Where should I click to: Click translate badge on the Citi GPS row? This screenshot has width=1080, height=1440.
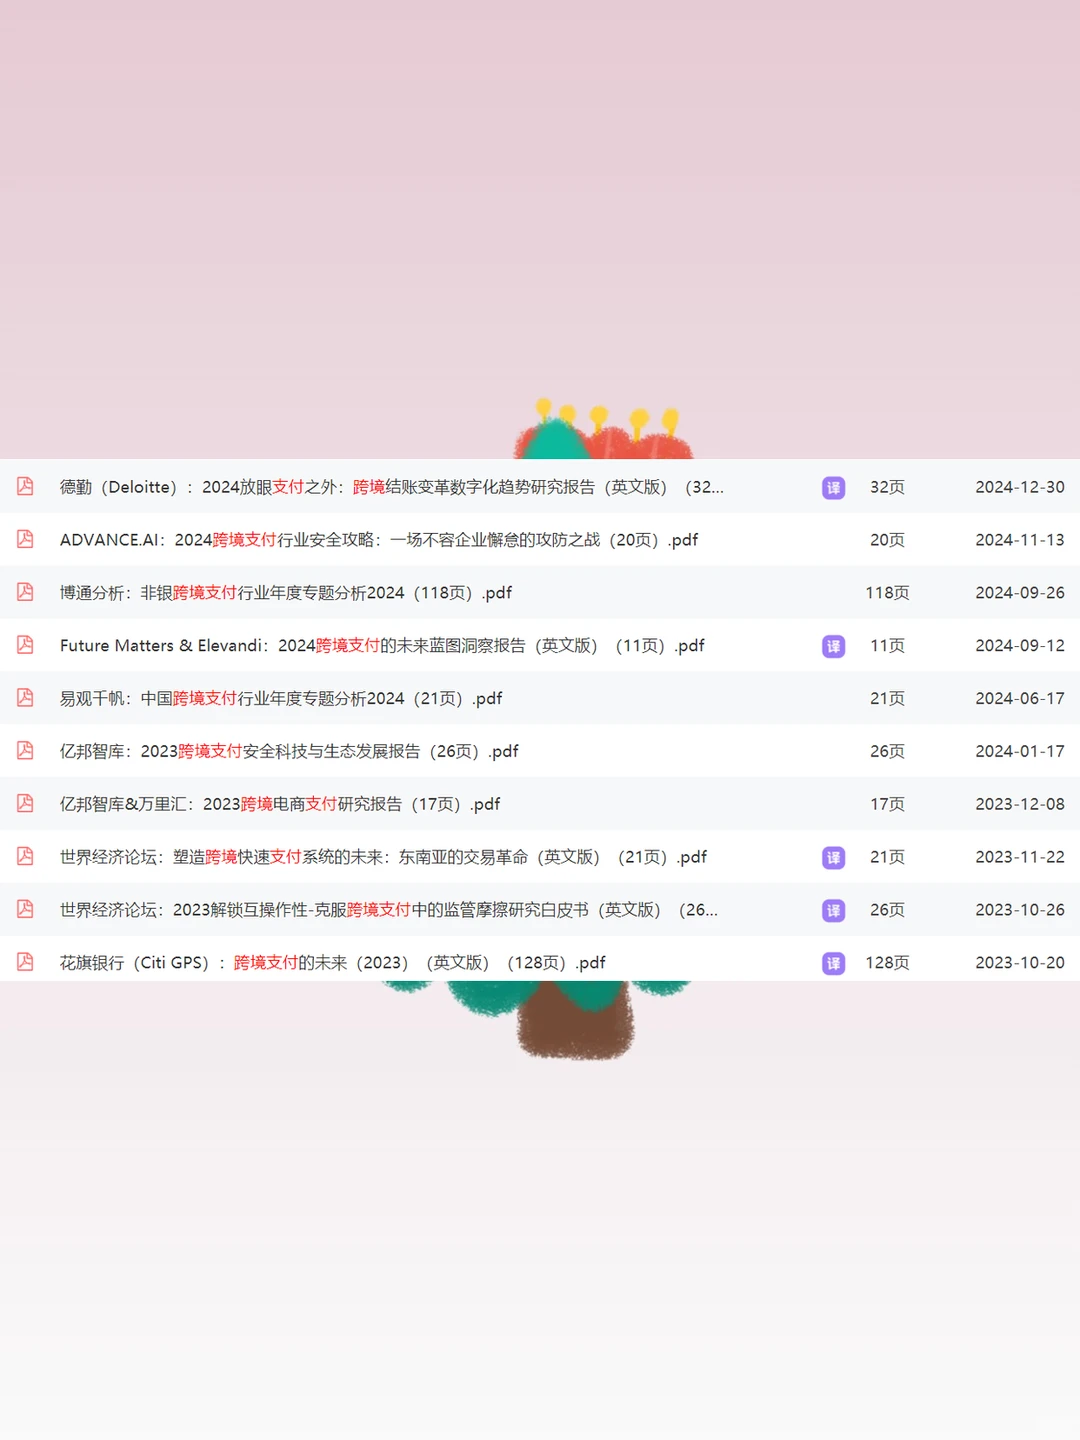pos(833,964)
